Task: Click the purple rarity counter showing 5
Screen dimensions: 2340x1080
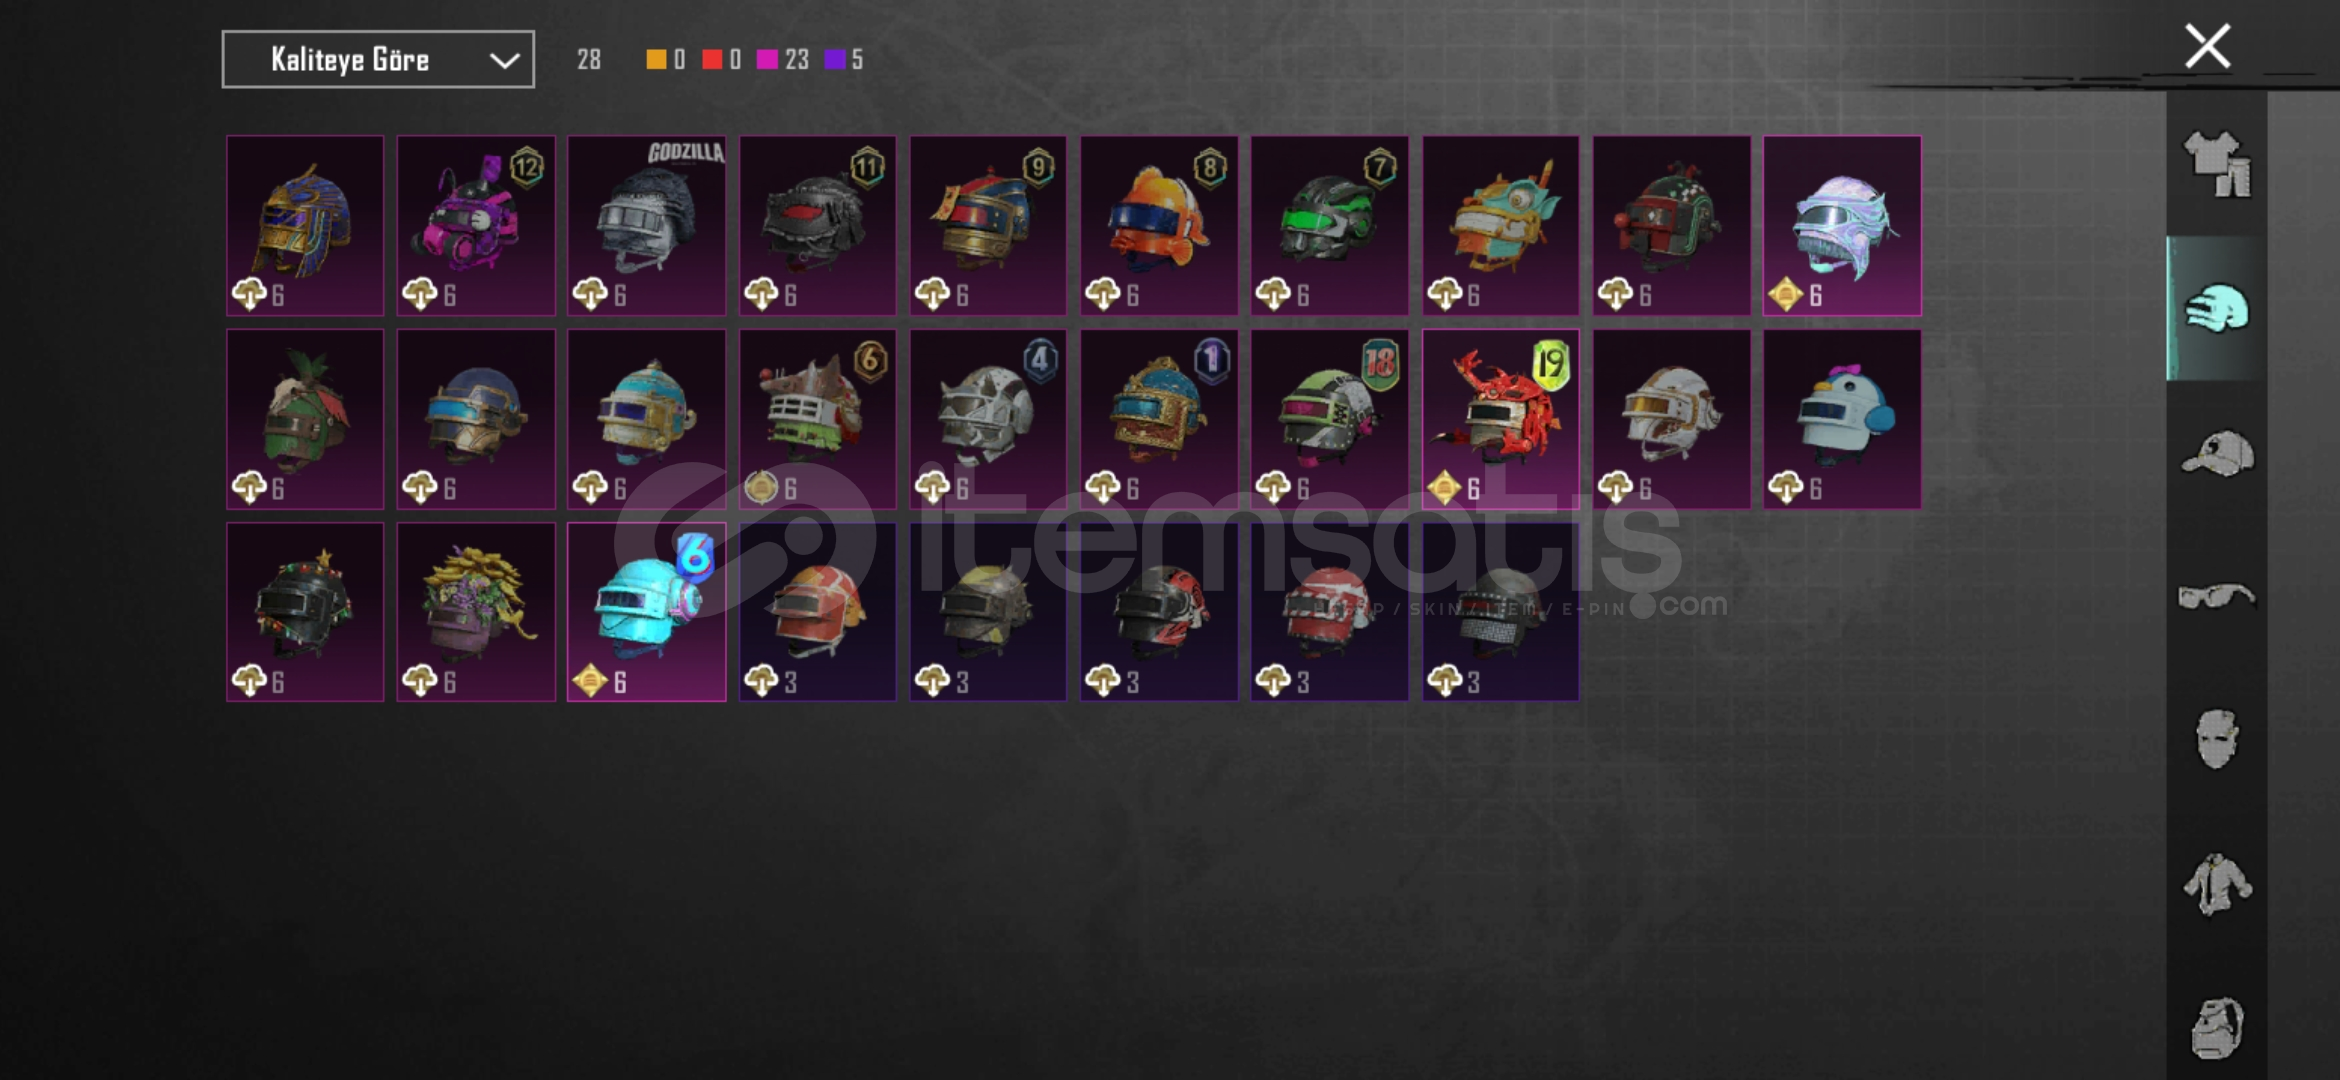Action: [x=844, y=60]
